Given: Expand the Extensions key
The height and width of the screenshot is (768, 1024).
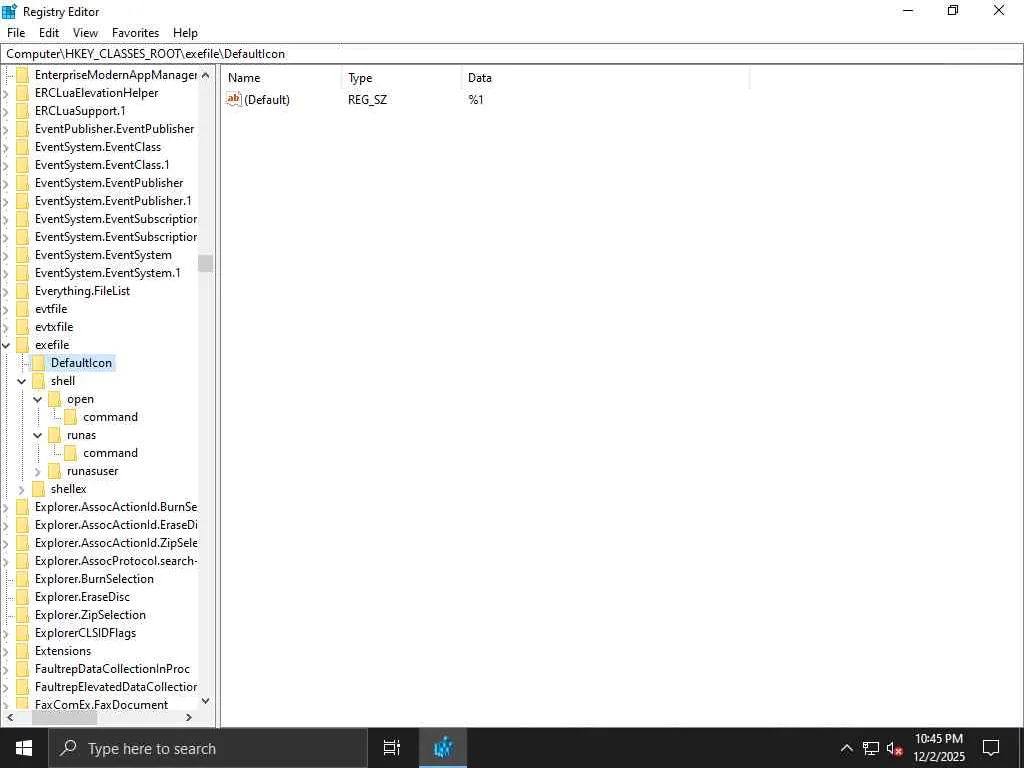Looking at the screenshot, I should 7,651.
